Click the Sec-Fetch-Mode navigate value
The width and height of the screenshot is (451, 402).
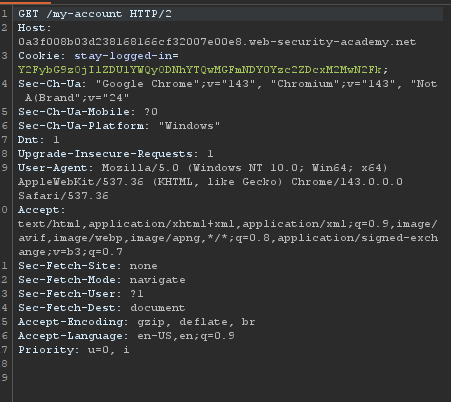[x=157, y=280]
